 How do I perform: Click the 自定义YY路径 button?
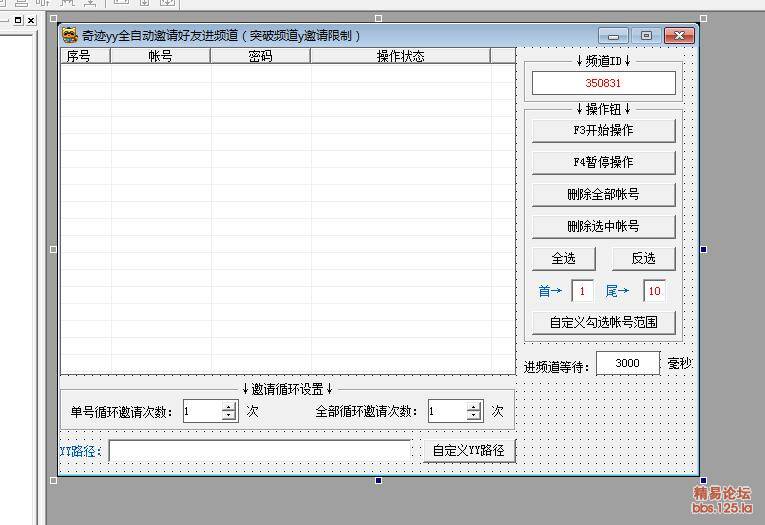[468, 450]
